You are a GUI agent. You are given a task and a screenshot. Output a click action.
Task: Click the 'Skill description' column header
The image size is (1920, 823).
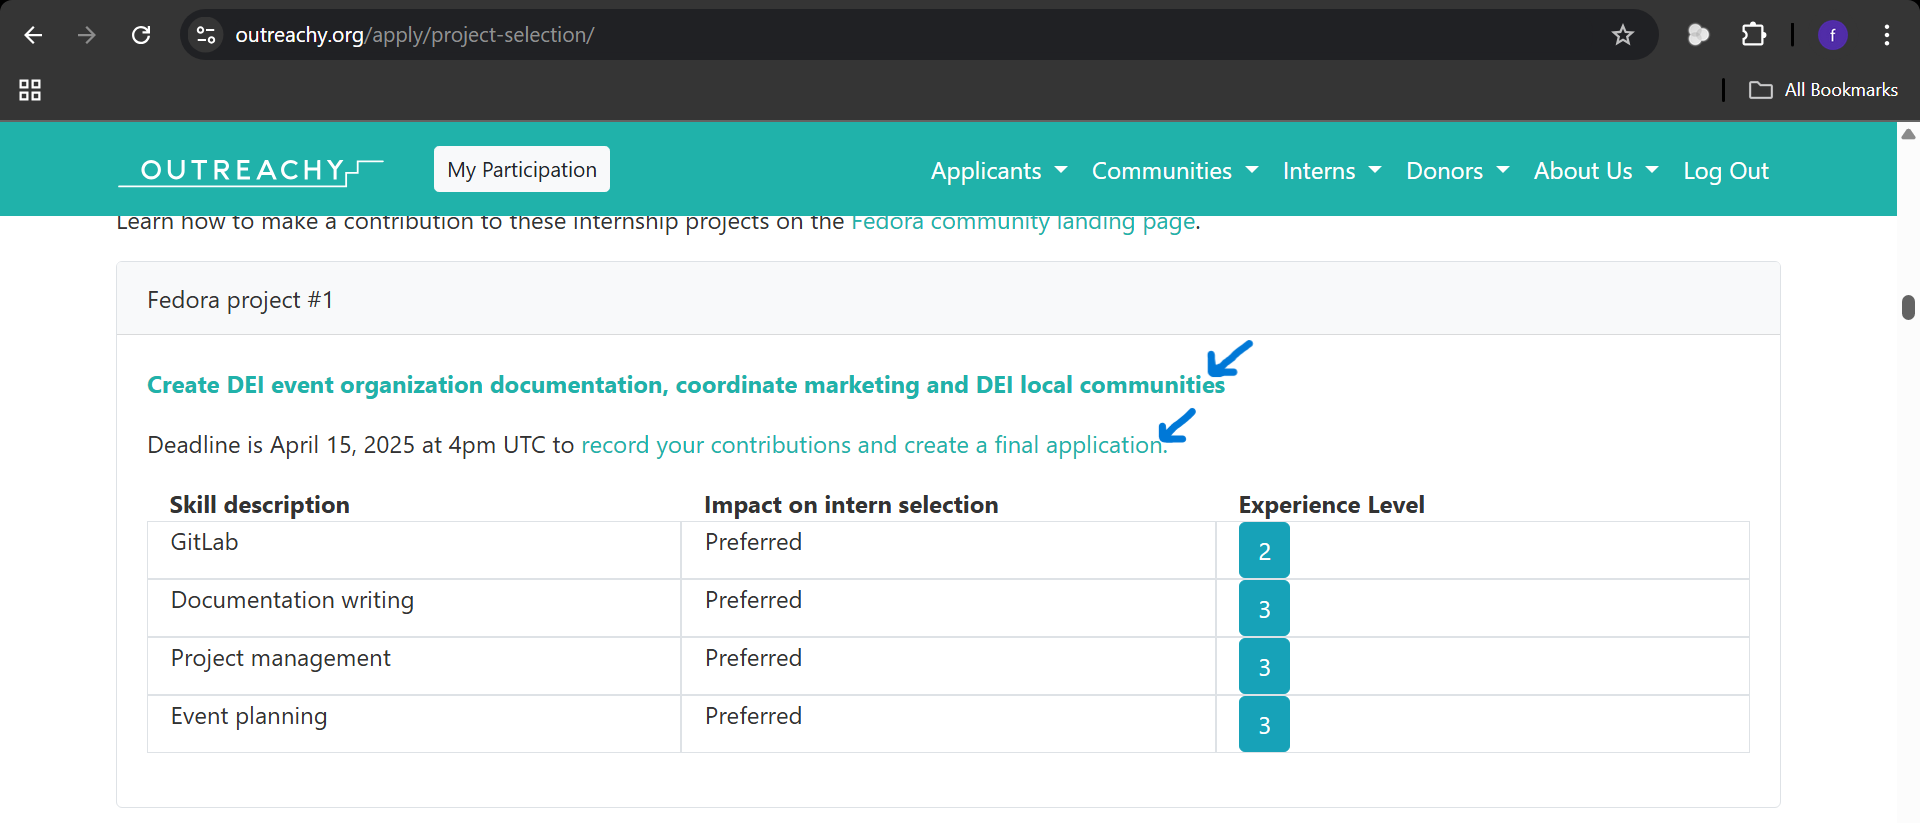tap(259, 505)
